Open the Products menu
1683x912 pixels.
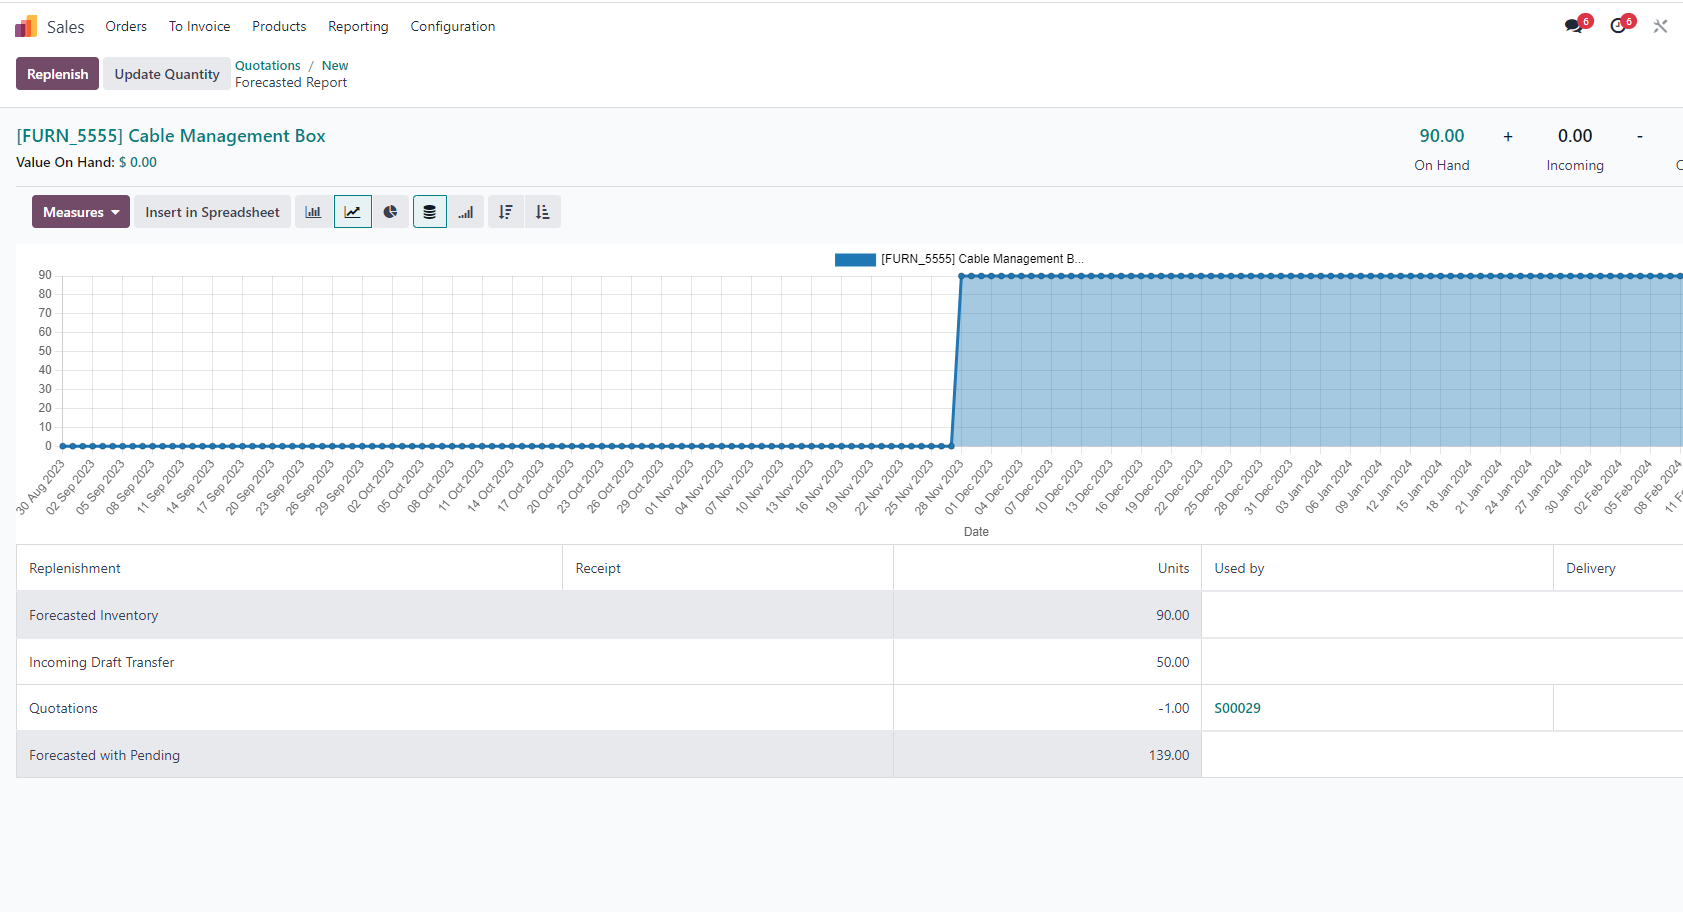(279, 27)
